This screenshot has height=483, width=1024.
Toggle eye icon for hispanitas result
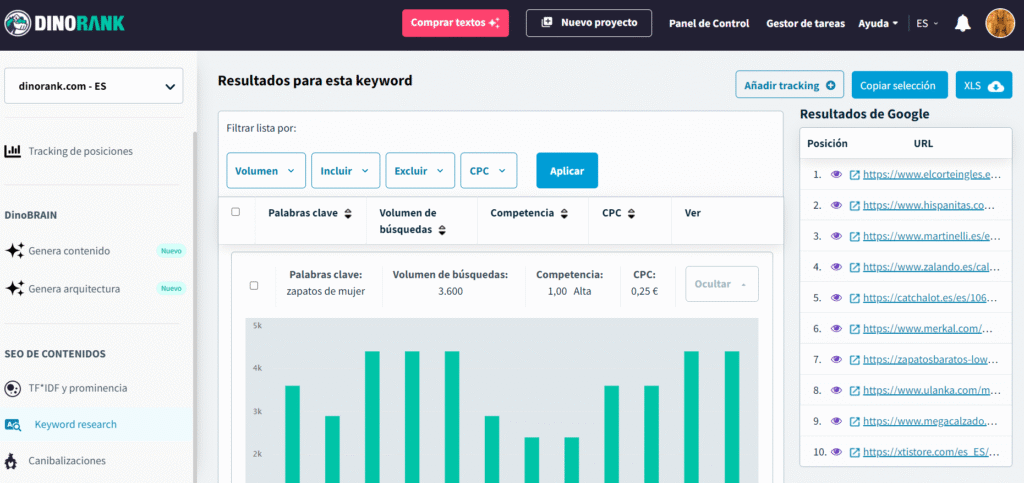835,206
